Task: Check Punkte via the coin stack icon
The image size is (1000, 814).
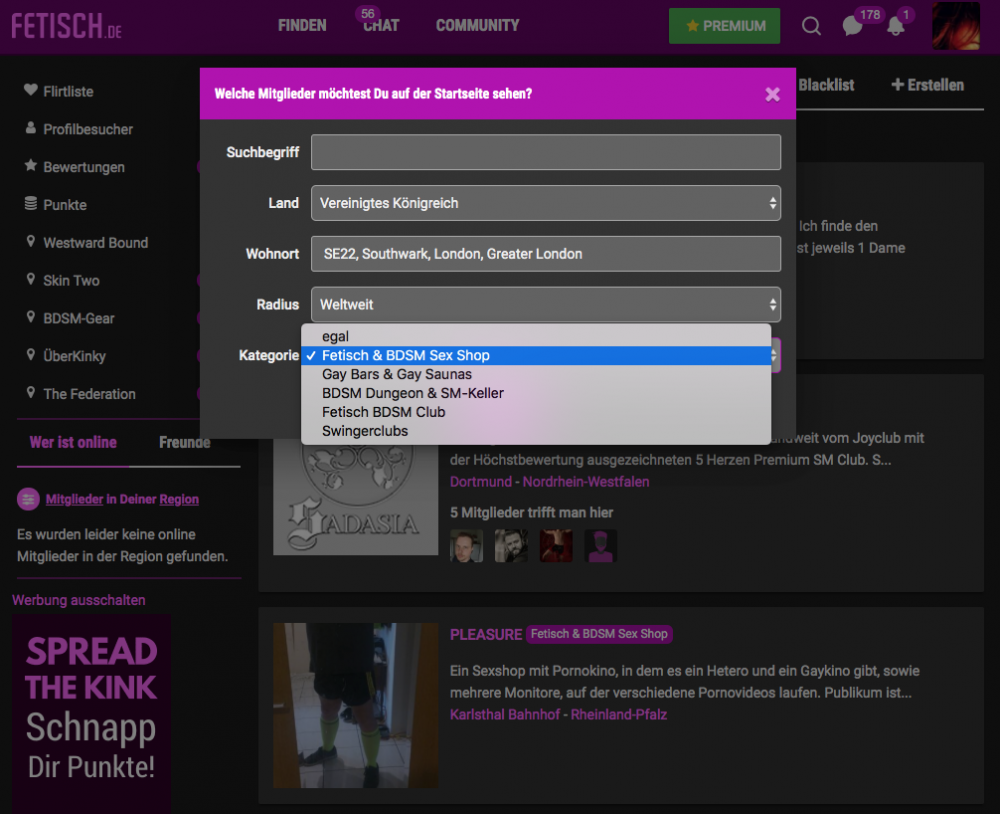Action: (x=31, y=204)
